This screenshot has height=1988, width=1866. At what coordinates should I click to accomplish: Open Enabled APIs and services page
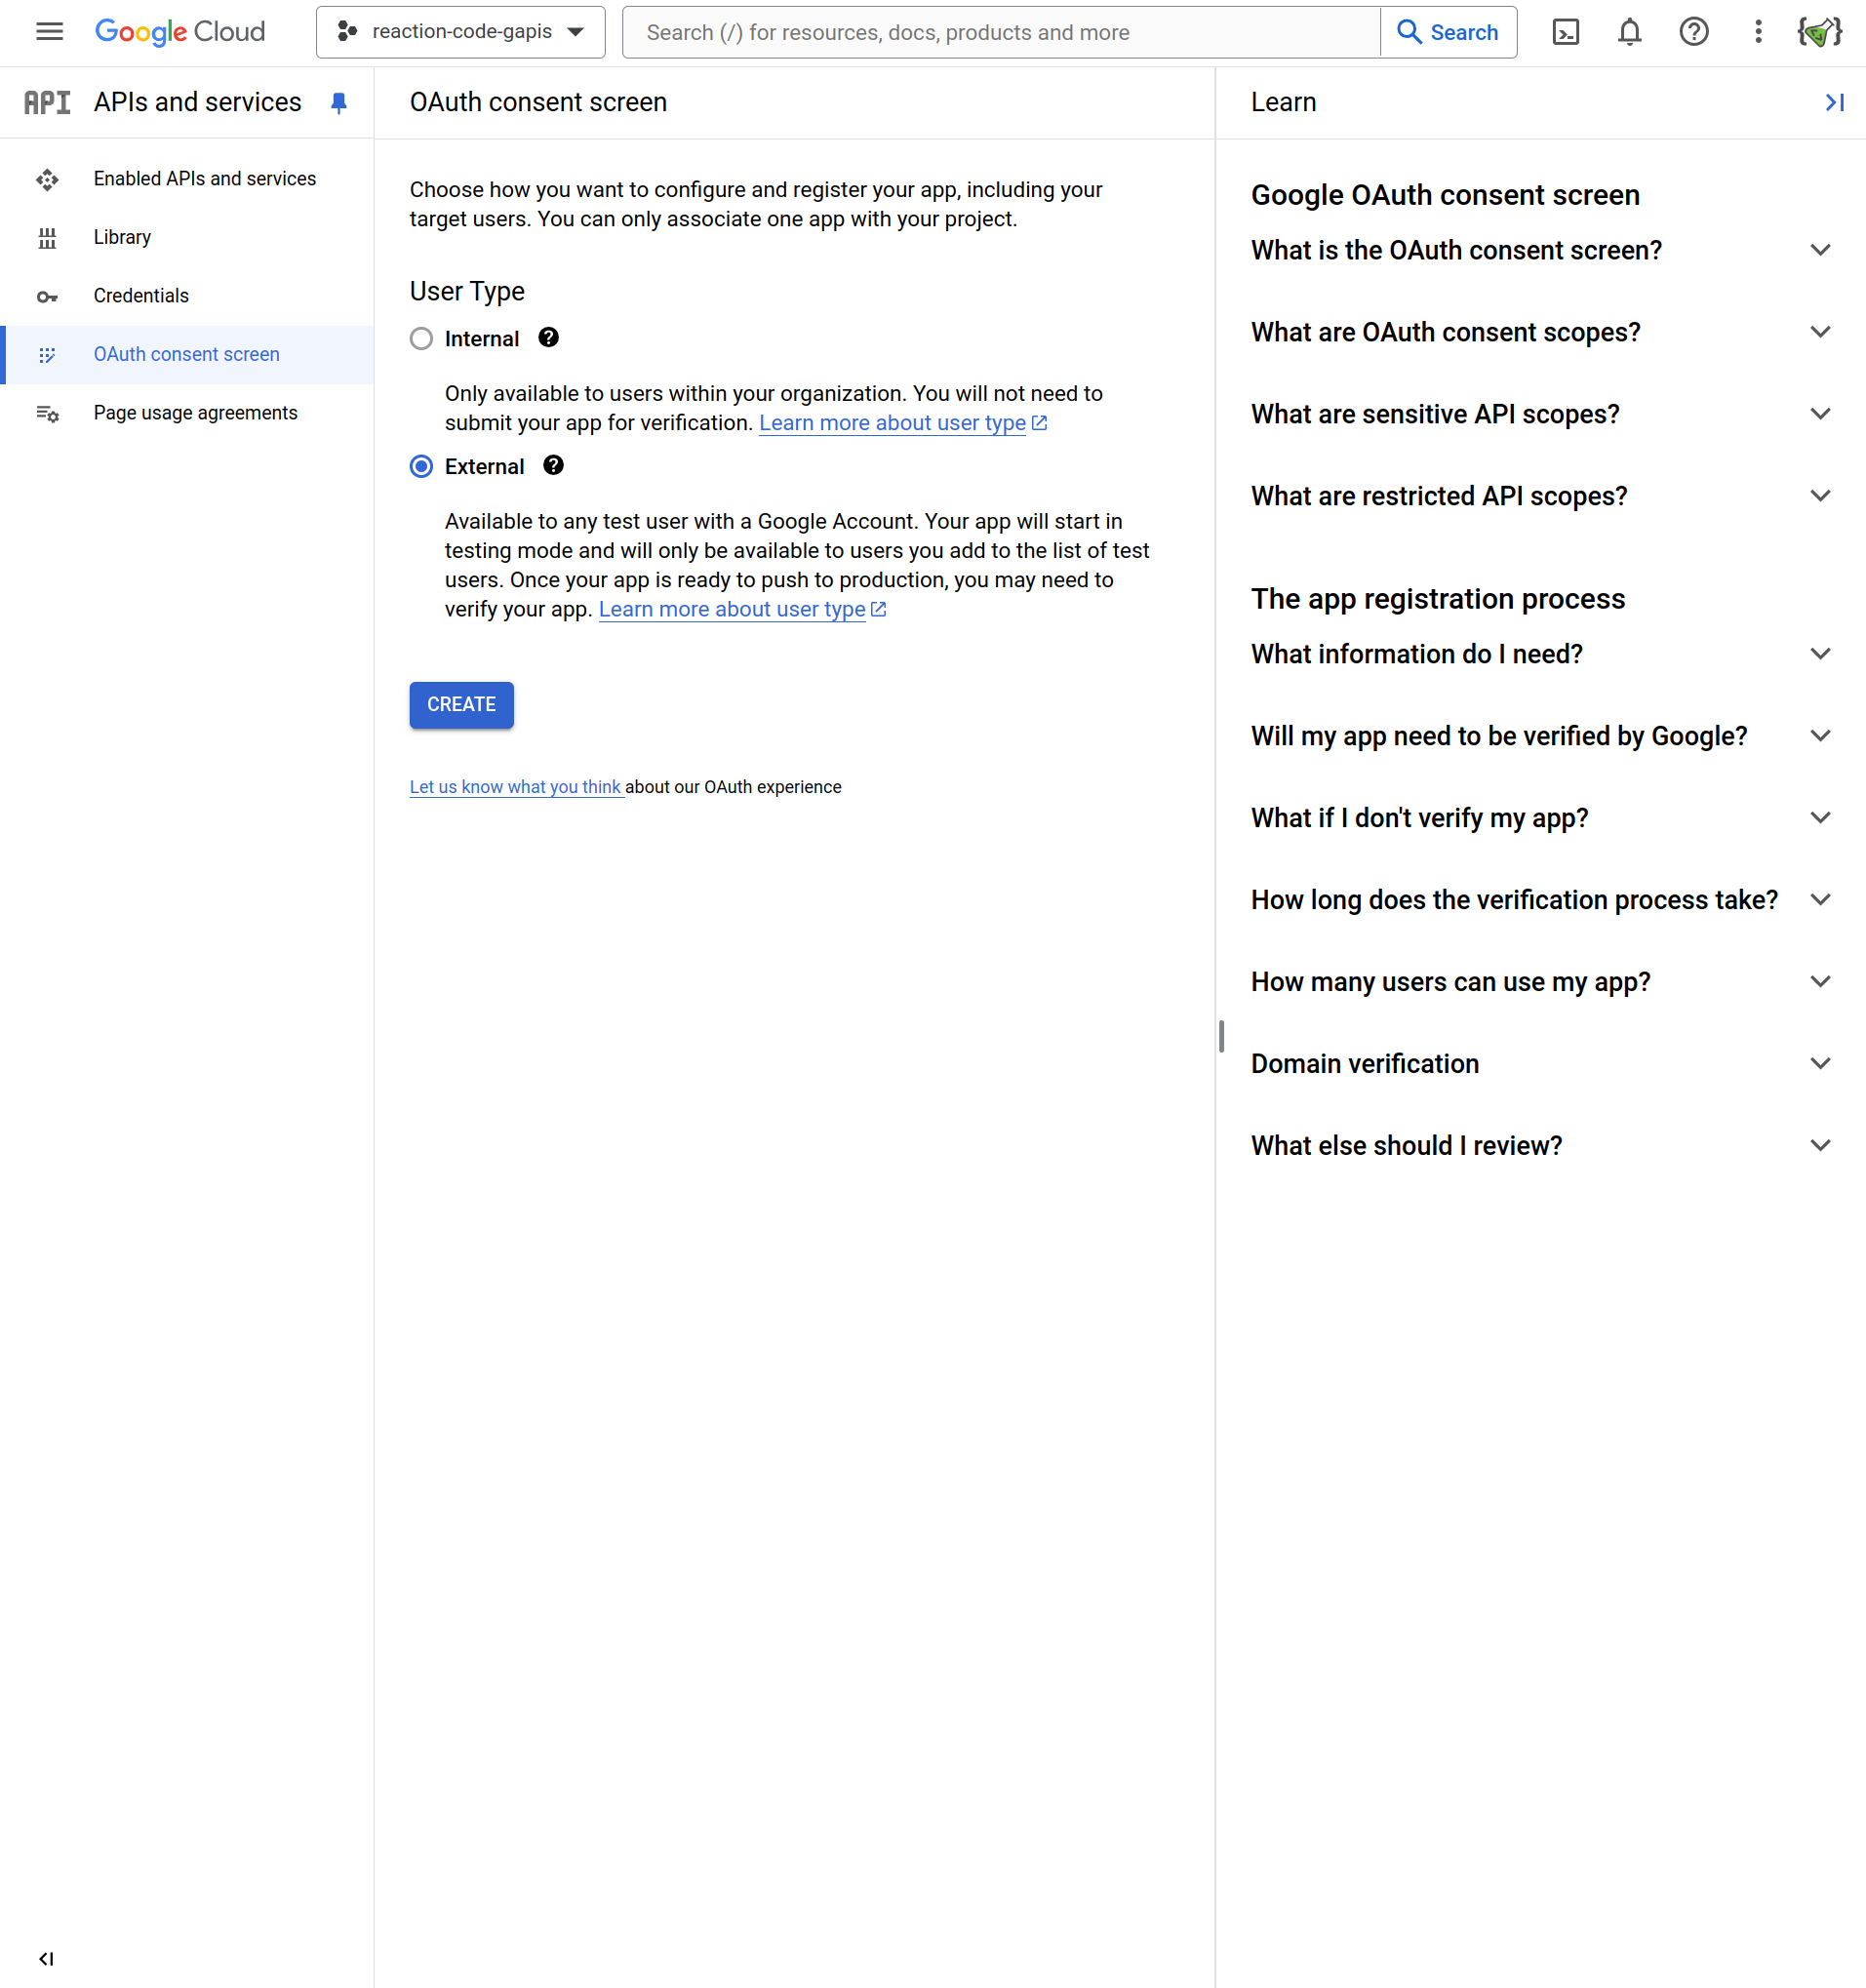[x=204, y=179]
